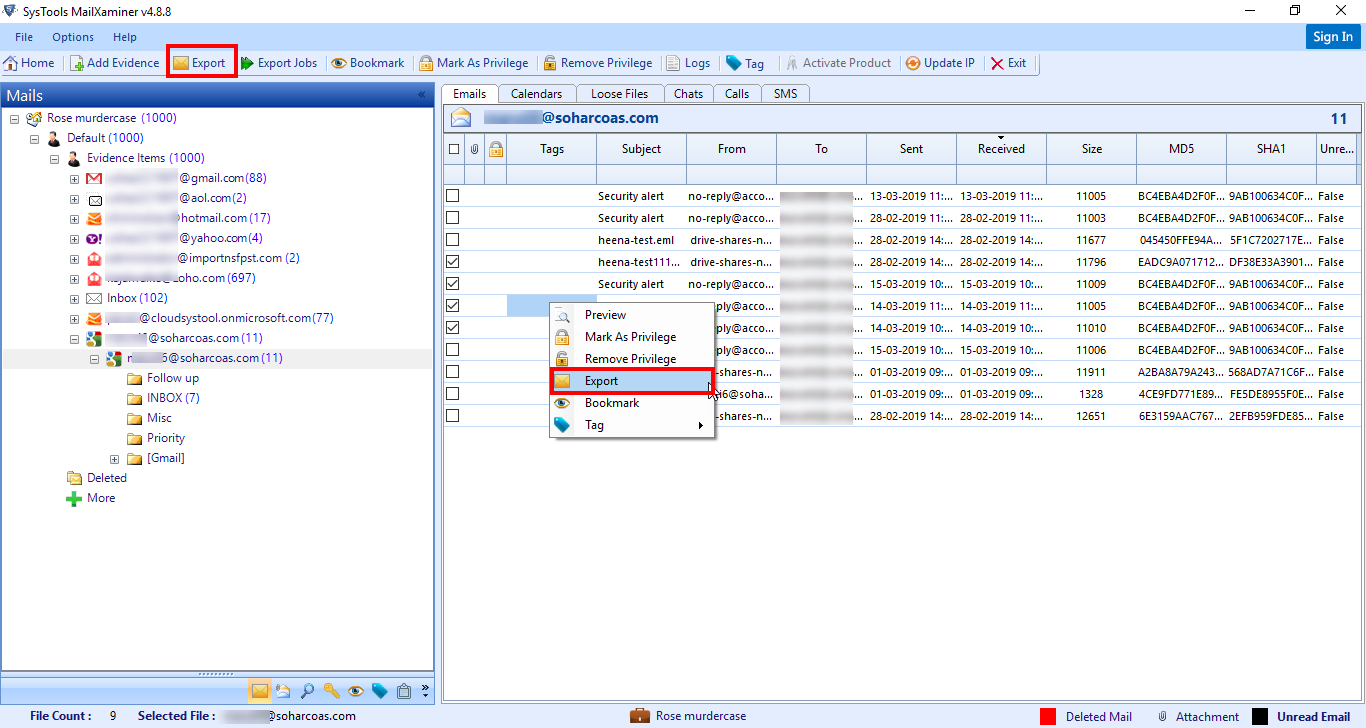Switch to the Calendars tab
Screen dimensions: 1366x728
click(x=536, y=94)
